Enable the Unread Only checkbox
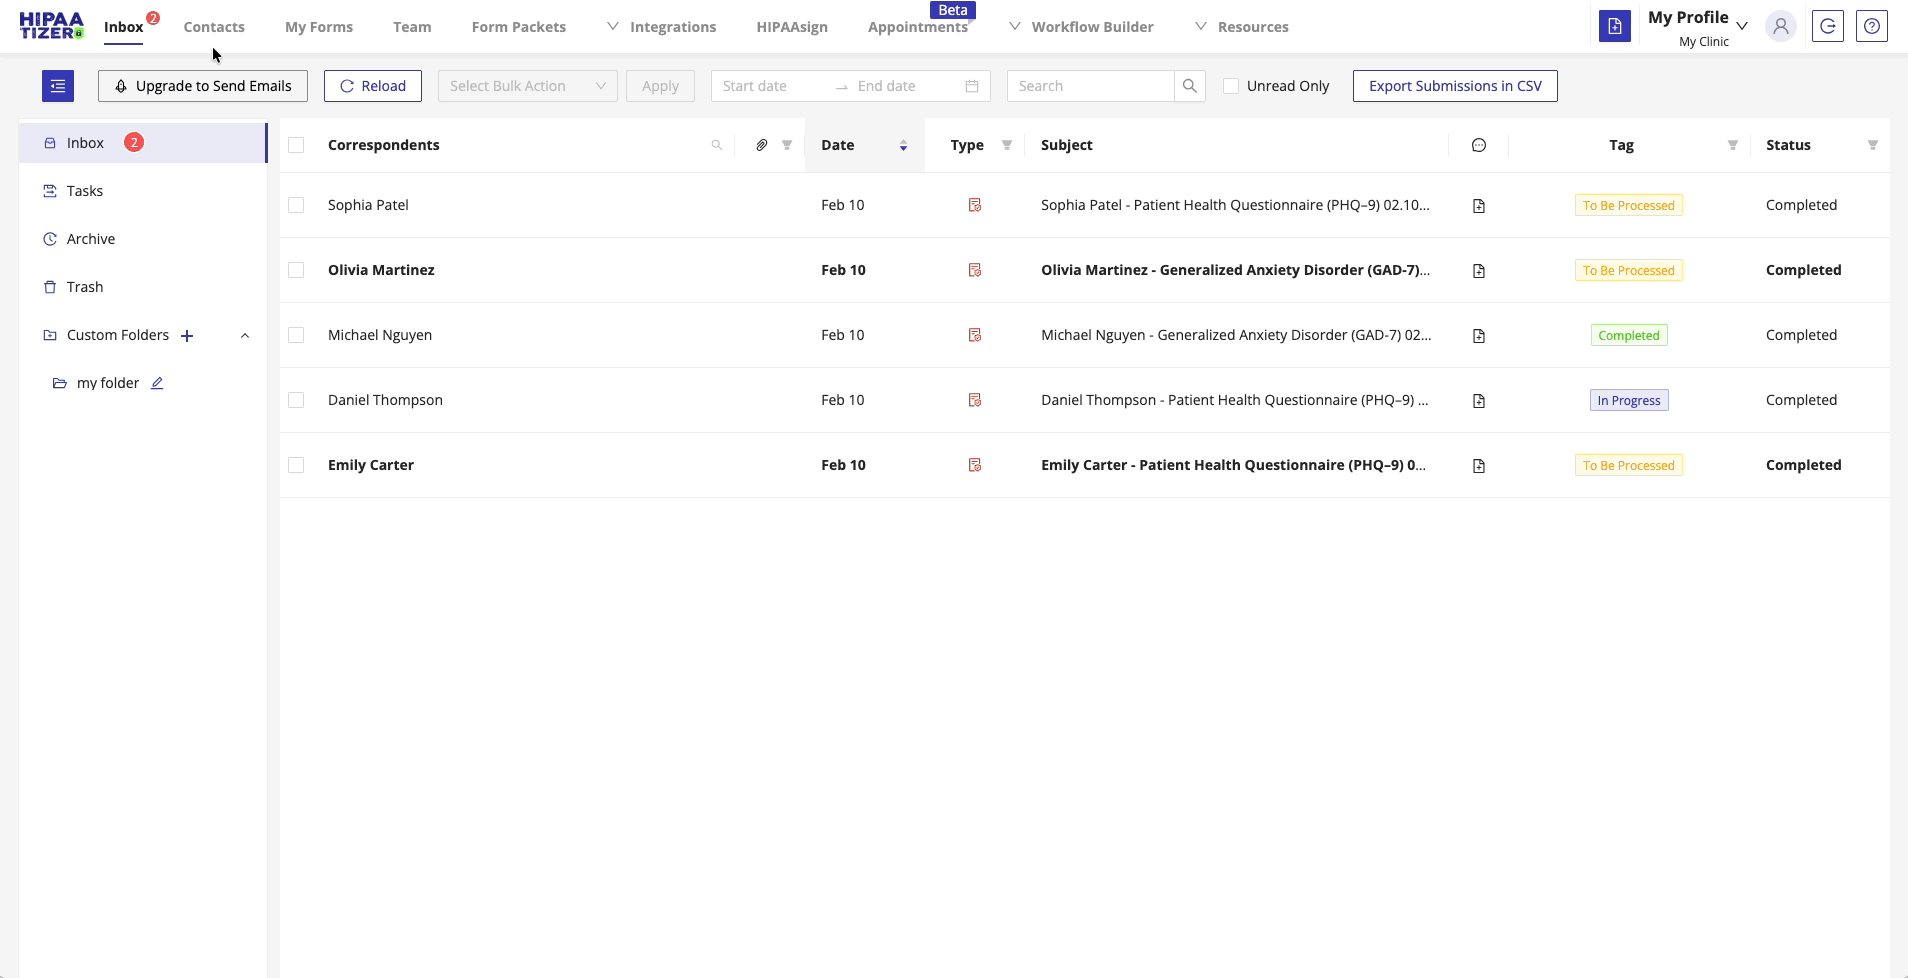 point(1231,86)
